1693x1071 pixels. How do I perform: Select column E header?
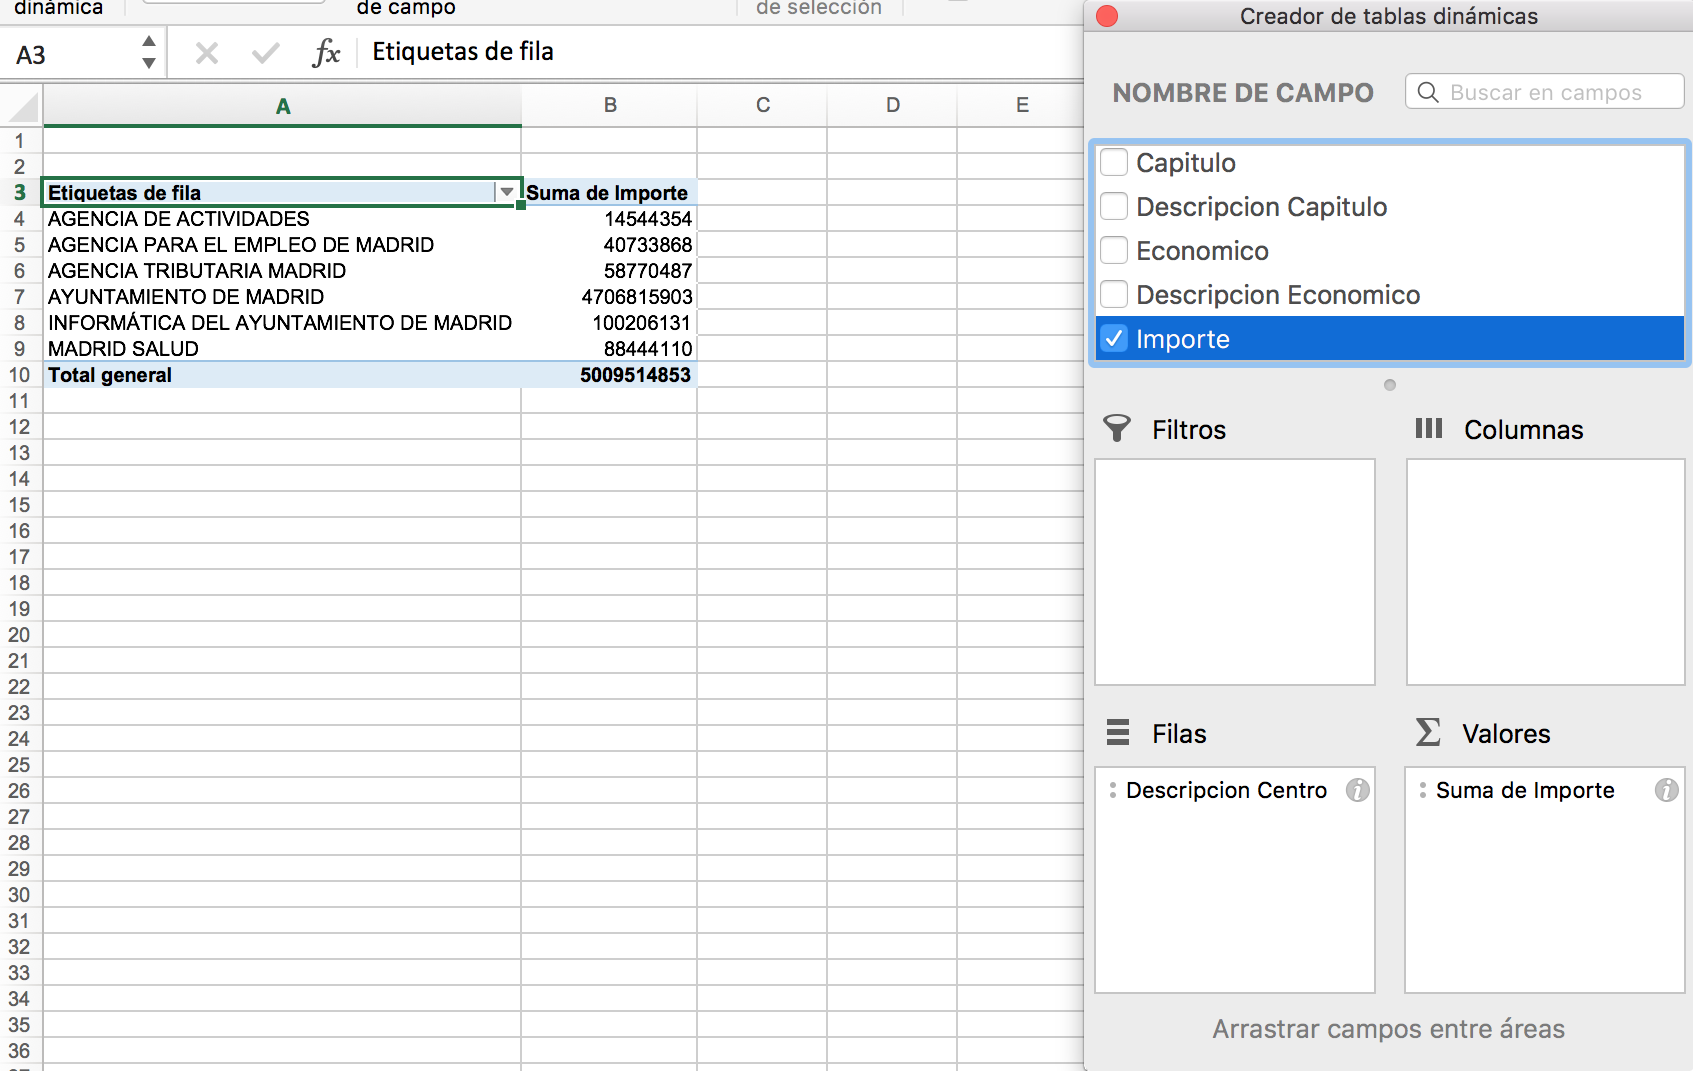click(1022, 105)
